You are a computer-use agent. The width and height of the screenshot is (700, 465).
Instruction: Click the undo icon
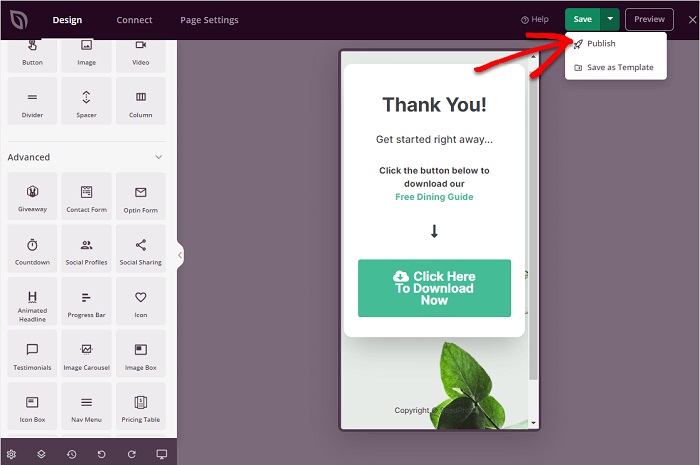point(101,454)
